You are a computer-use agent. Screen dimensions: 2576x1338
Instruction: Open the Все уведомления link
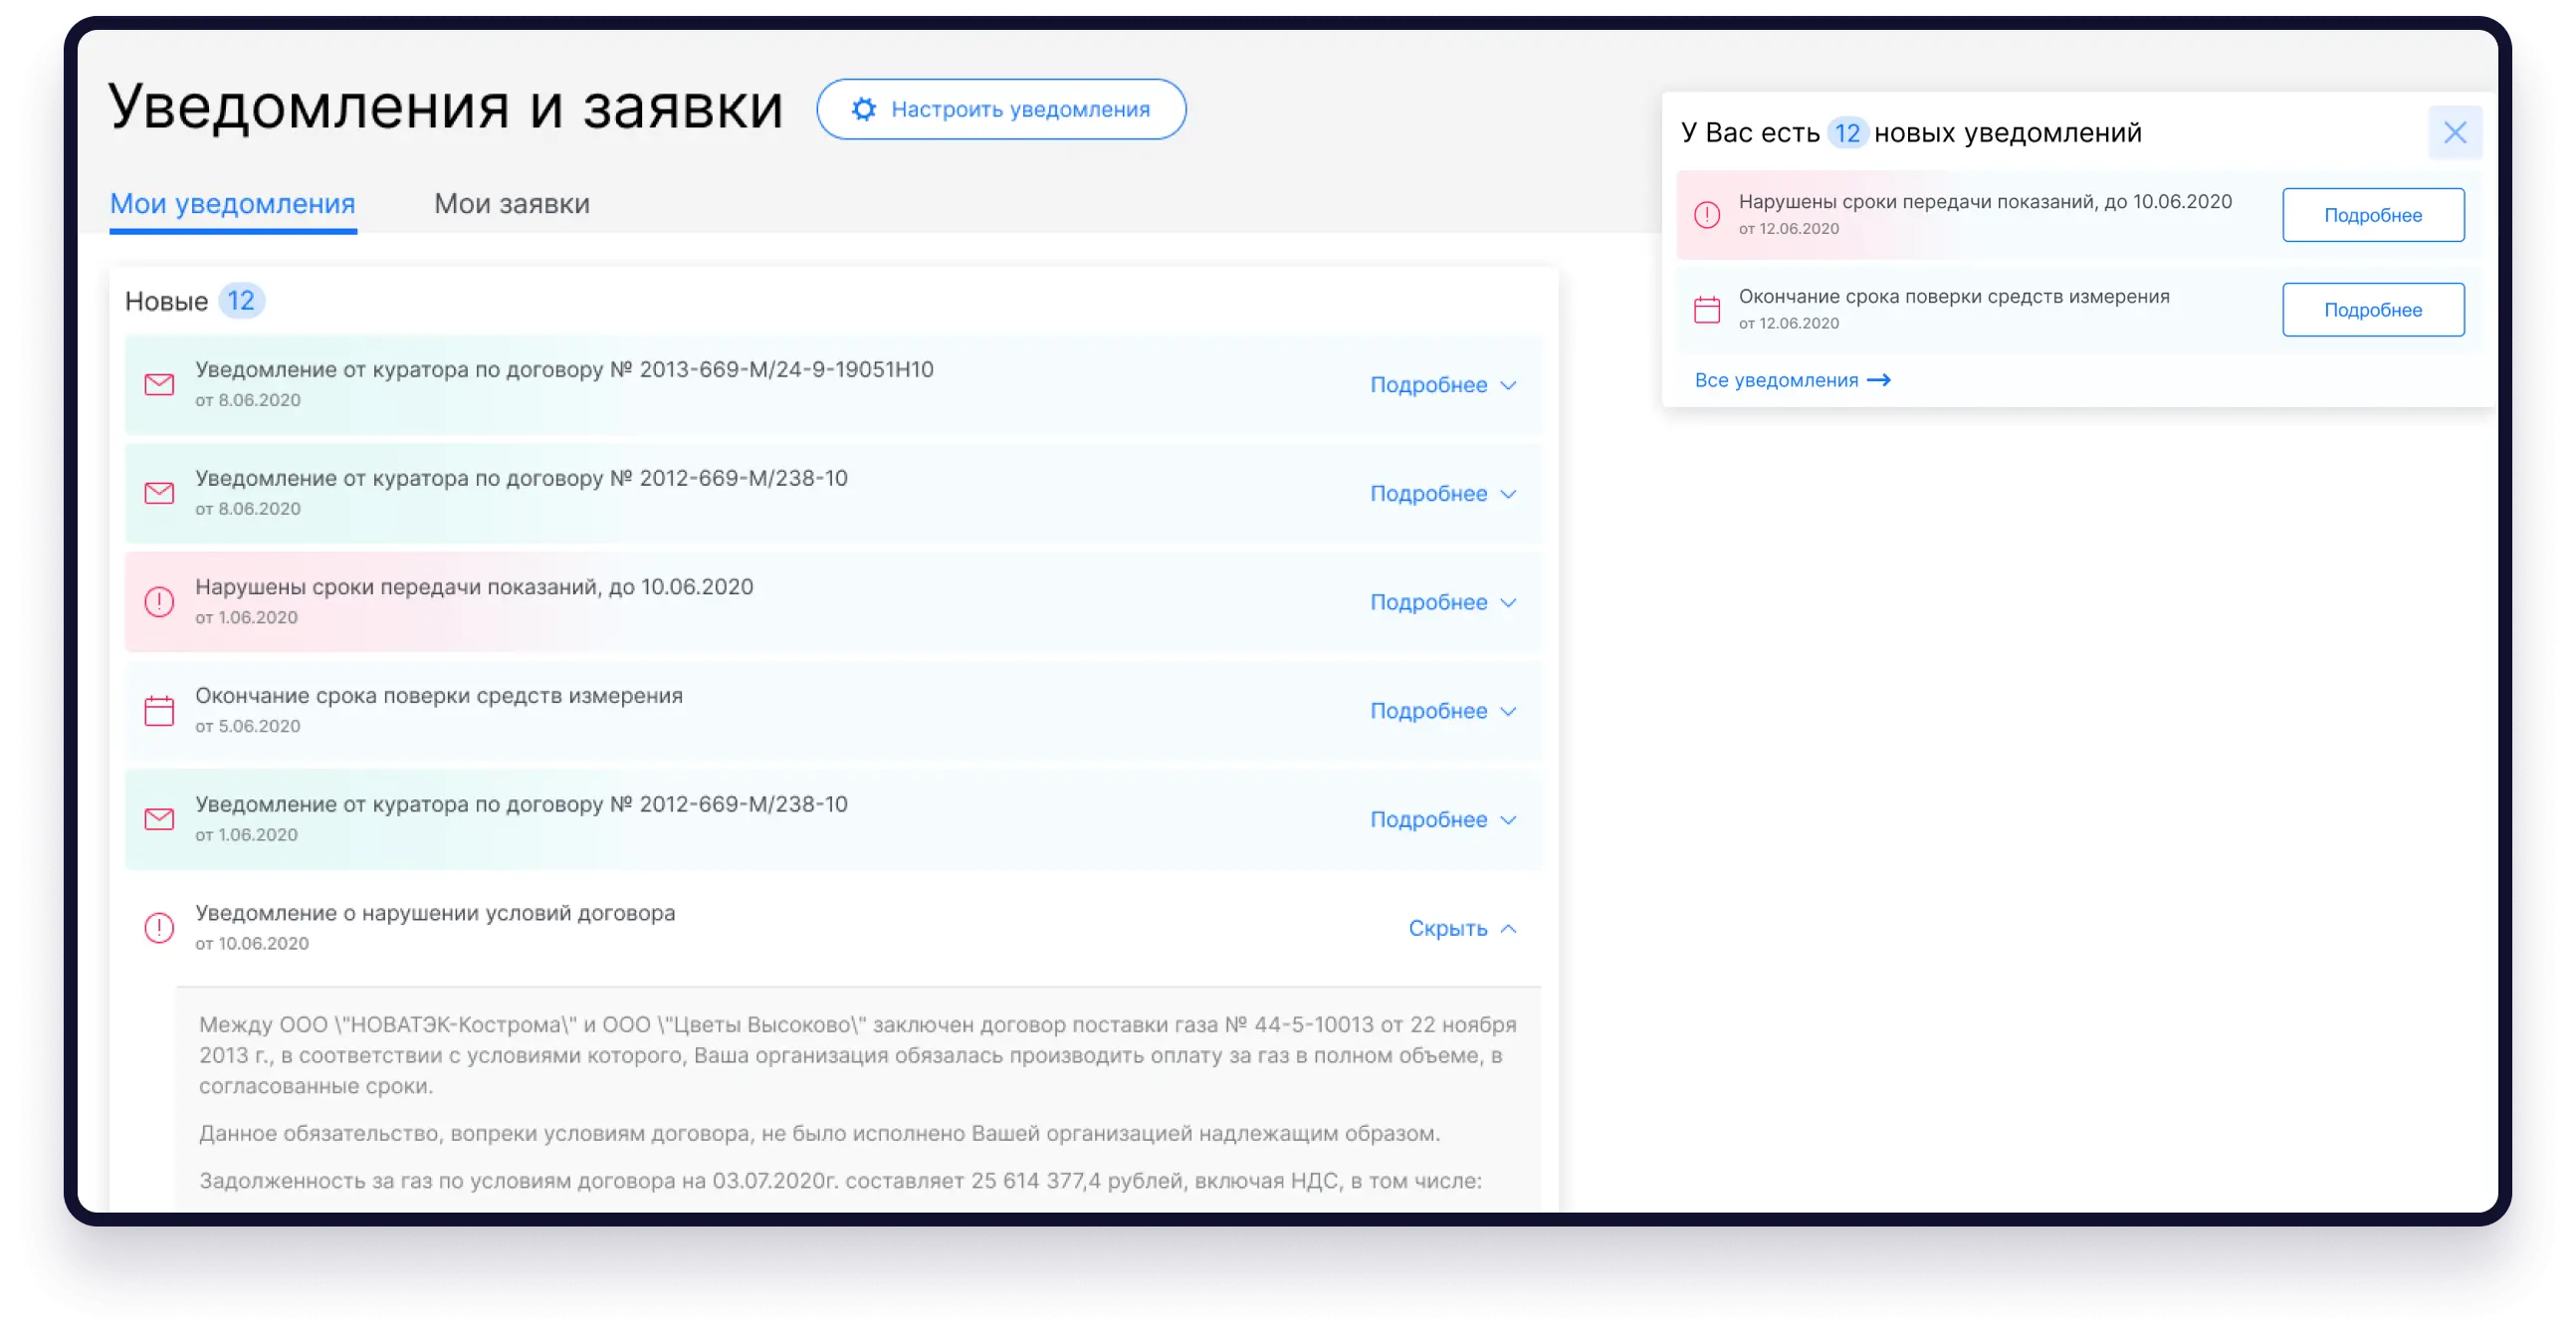tap(1792, 380)
